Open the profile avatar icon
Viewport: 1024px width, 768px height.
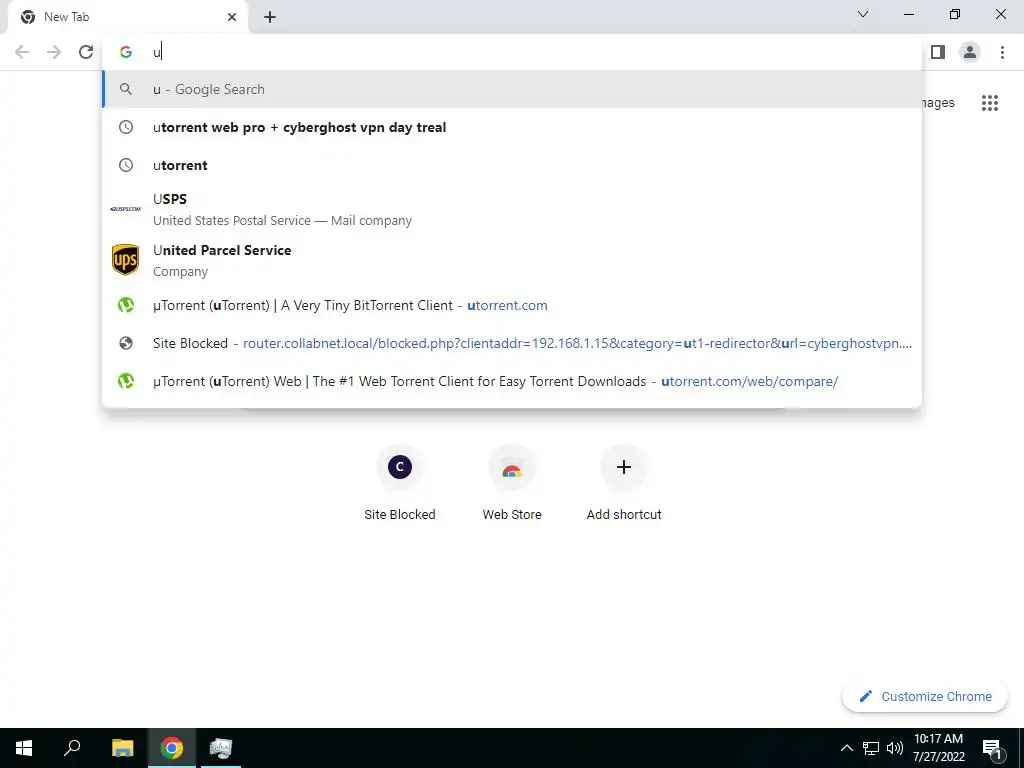[970, 52]
